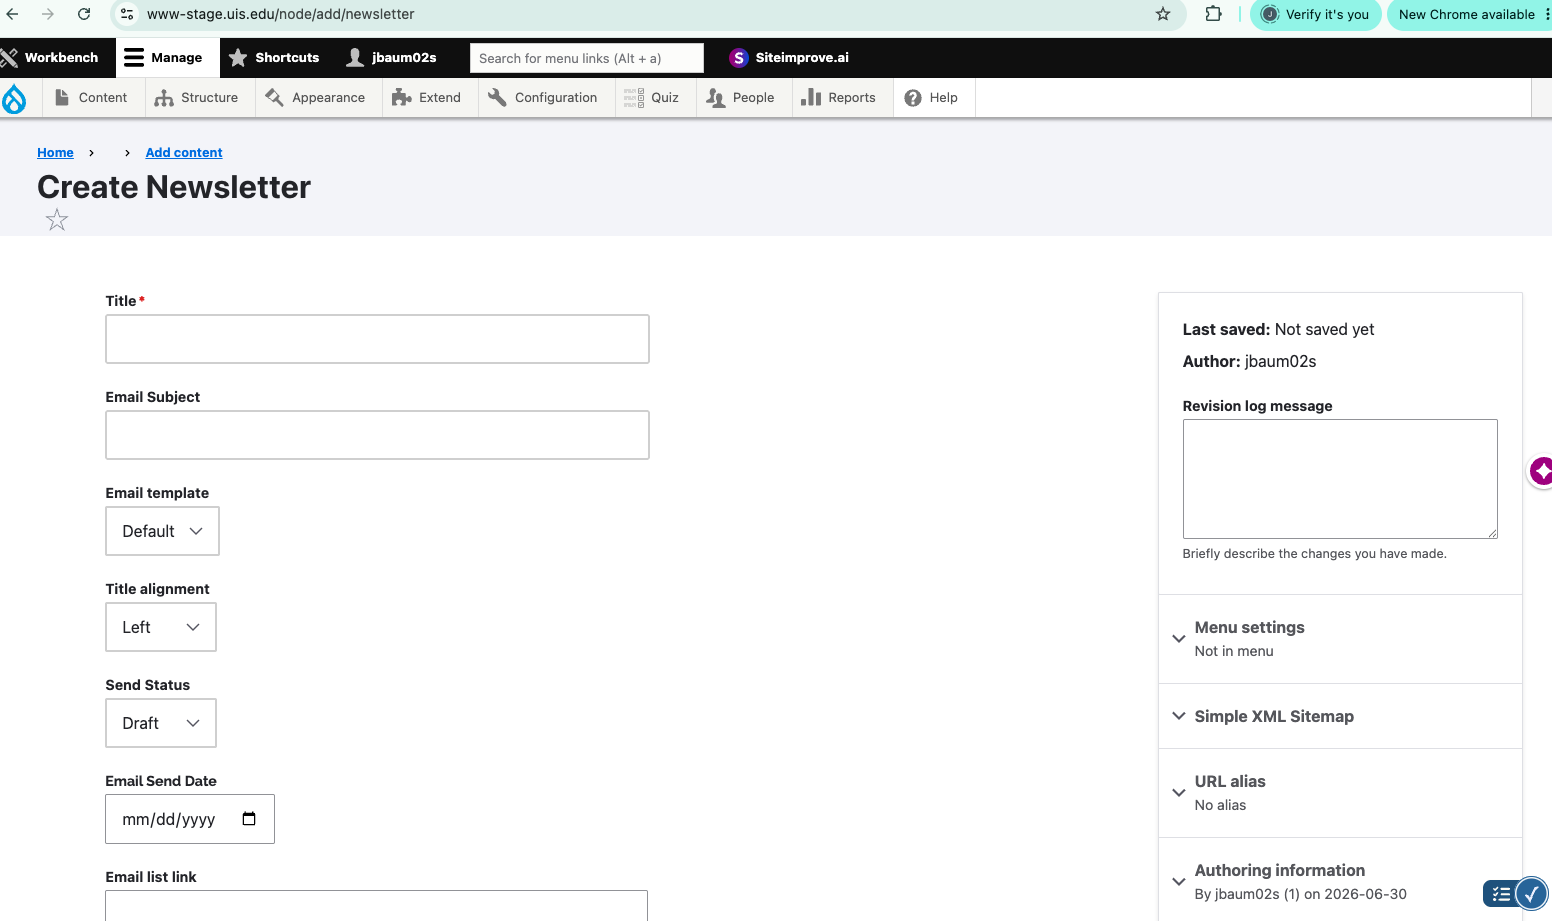Open the Workbench toolbar tab

(52, 58)
